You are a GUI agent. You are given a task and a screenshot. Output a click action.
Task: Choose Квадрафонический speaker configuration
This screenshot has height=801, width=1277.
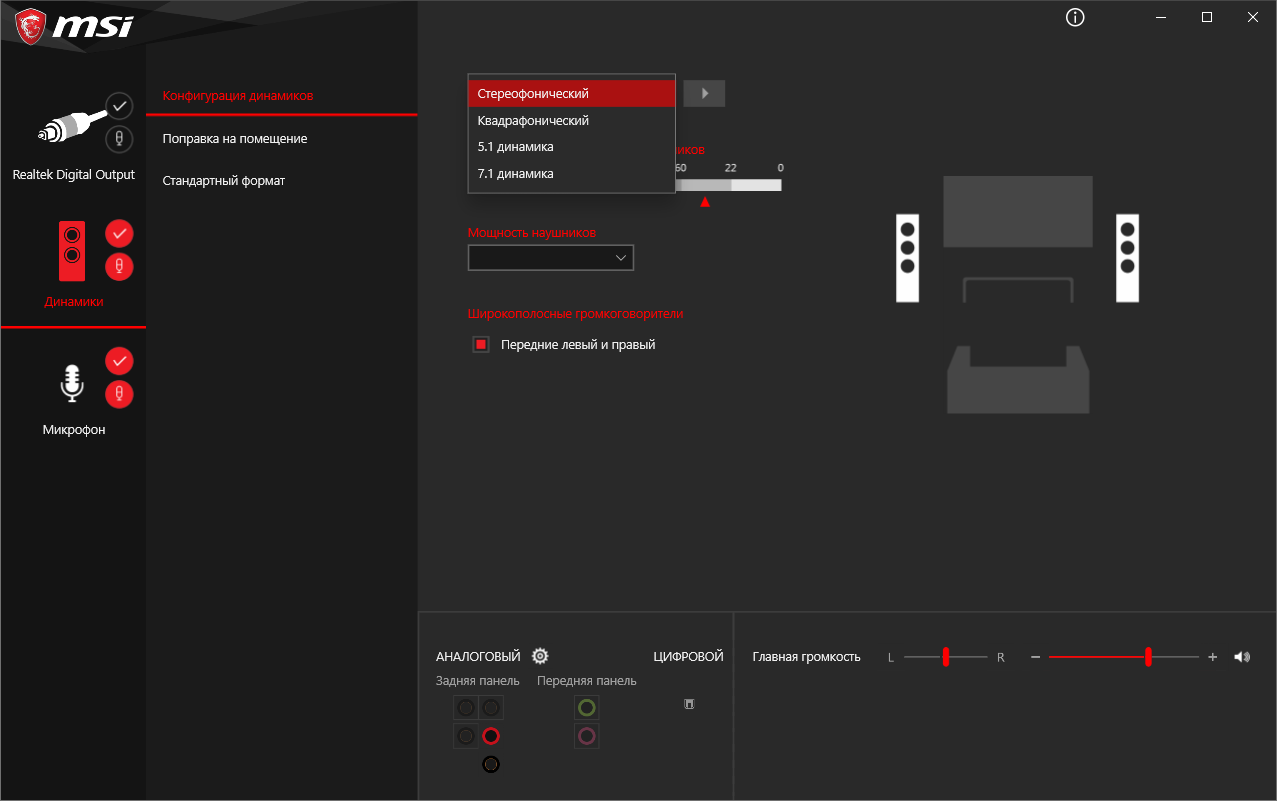click(571, 120)
